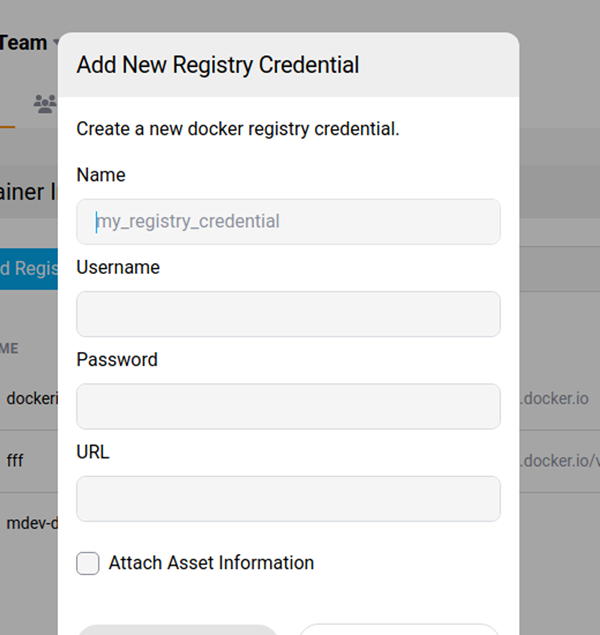The height and width of the screenshot is (635, 600).
Task: Sort by the NAME column header
Action: coord(10,348)
